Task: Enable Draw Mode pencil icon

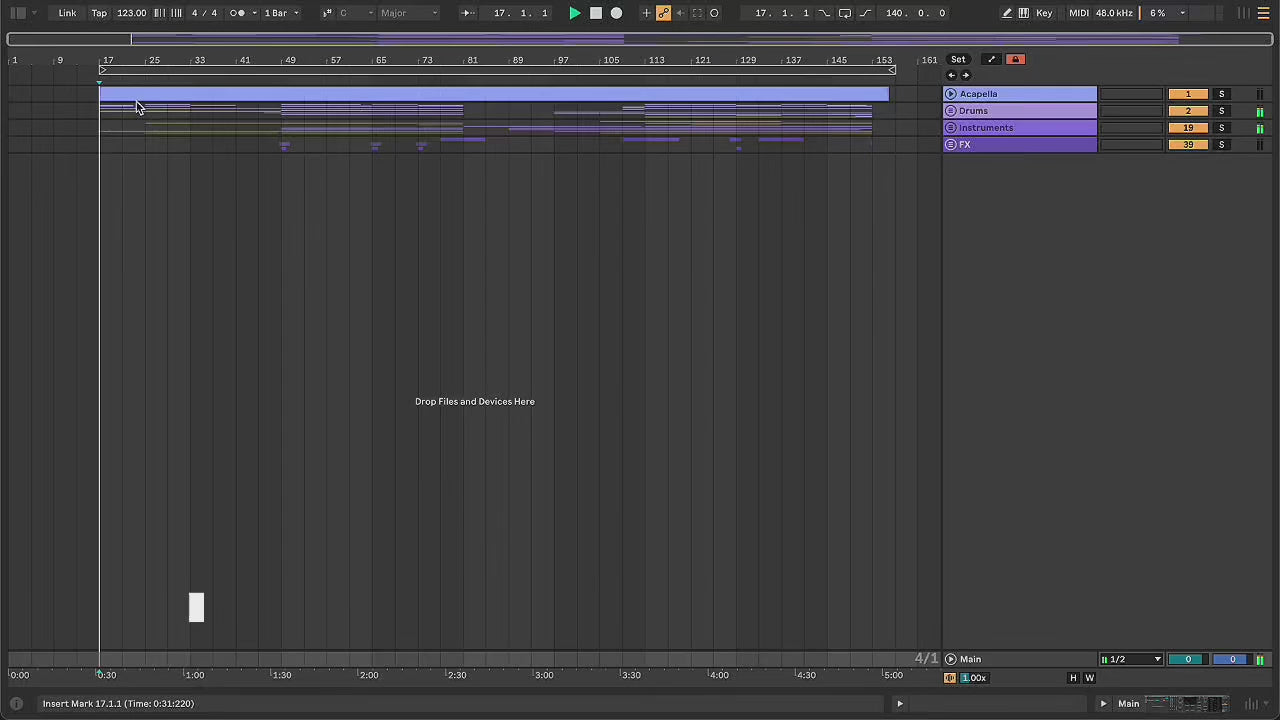Action: [1006, 13]
